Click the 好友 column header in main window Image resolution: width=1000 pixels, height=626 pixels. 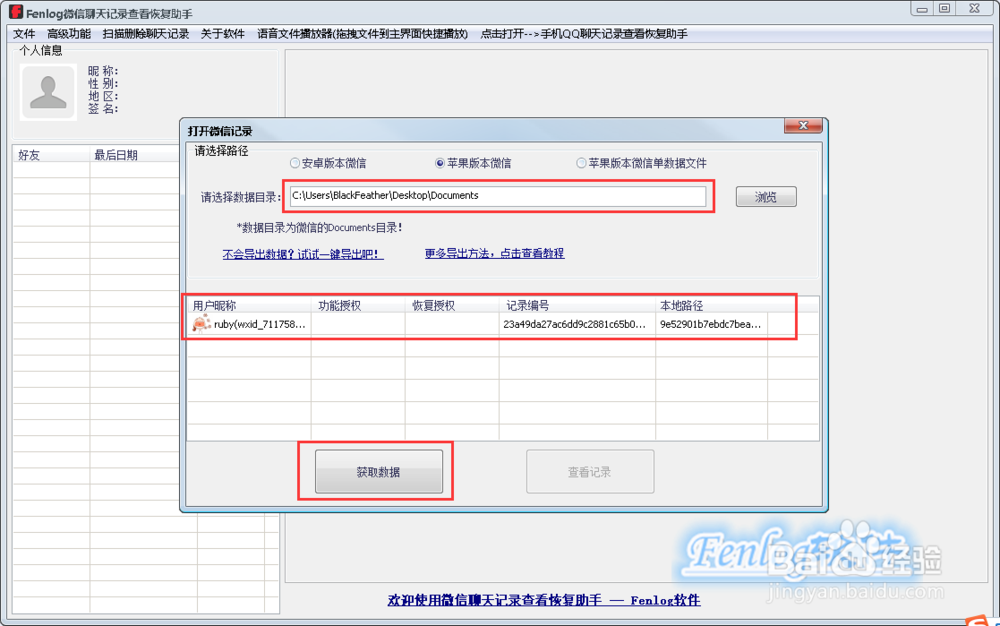51,155
